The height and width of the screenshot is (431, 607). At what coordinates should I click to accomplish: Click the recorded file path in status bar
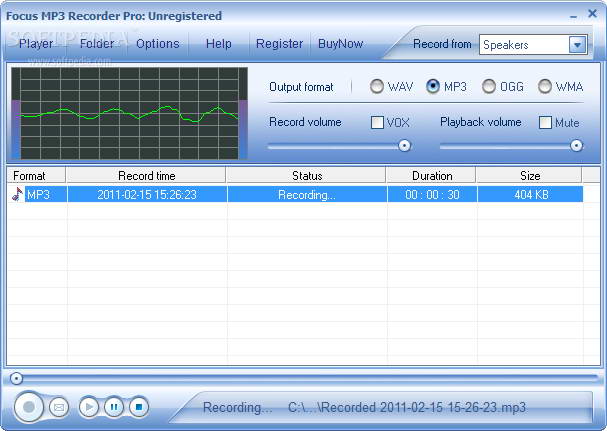(407, 407)
